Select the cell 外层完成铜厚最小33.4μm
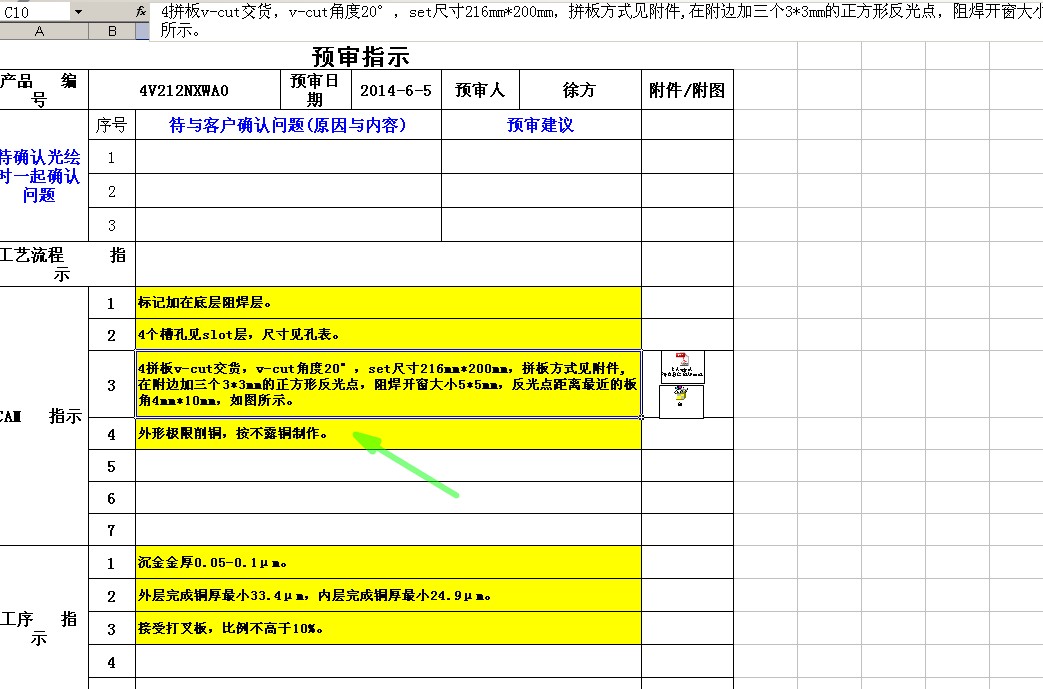 (x=388, y=595)
